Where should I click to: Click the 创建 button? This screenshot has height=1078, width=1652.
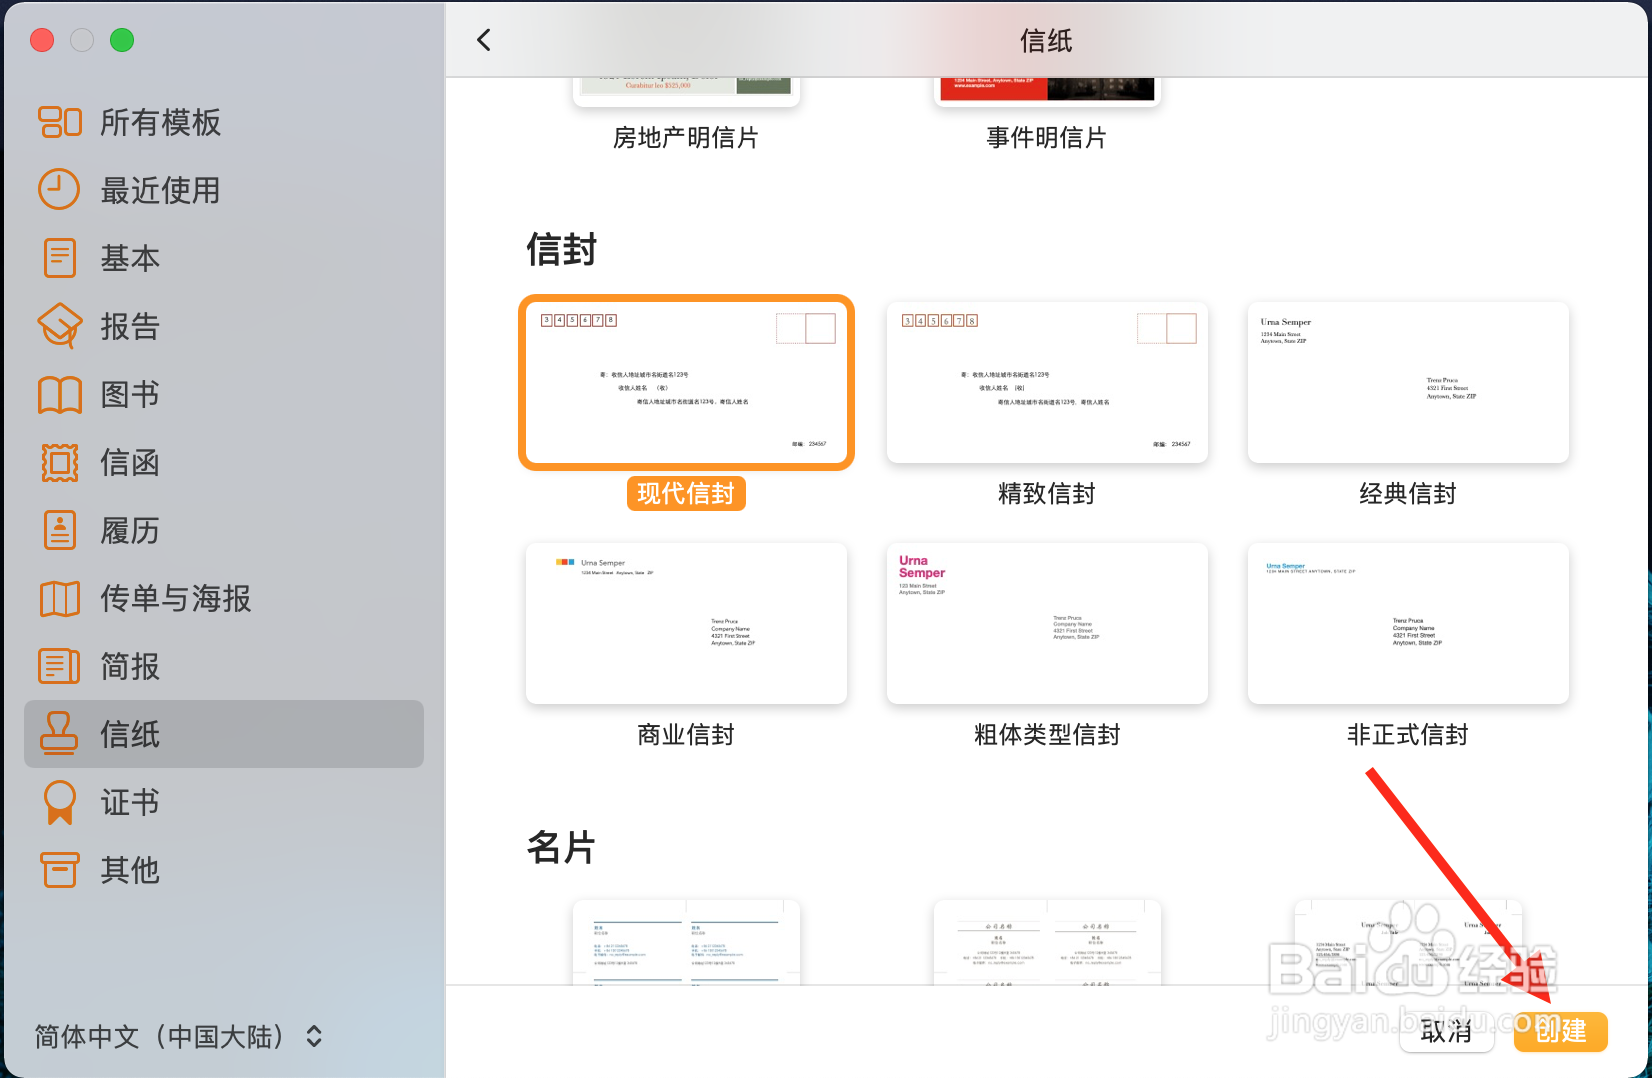click(1560, 1032)
